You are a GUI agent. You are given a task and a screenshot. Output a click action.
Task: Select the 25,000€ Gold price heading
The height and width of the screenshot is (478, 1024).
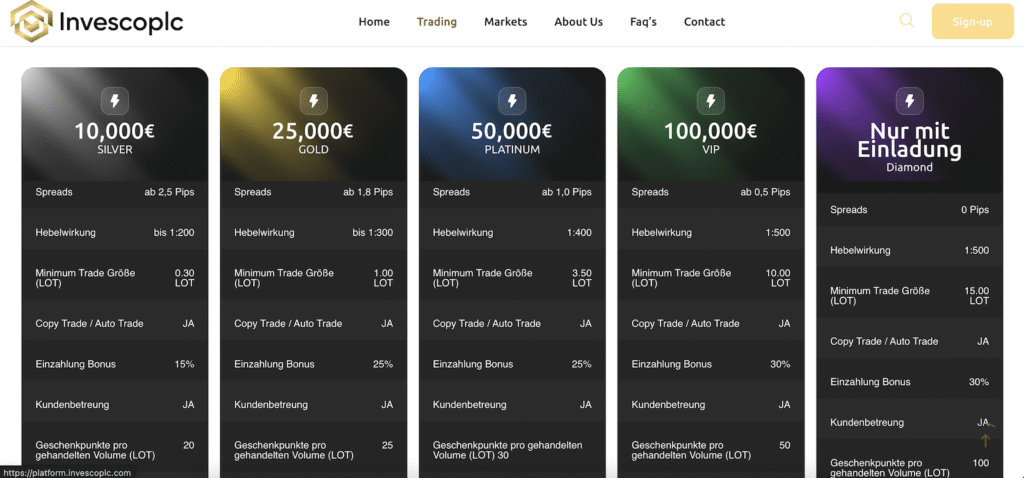click(x=313, y=131)
